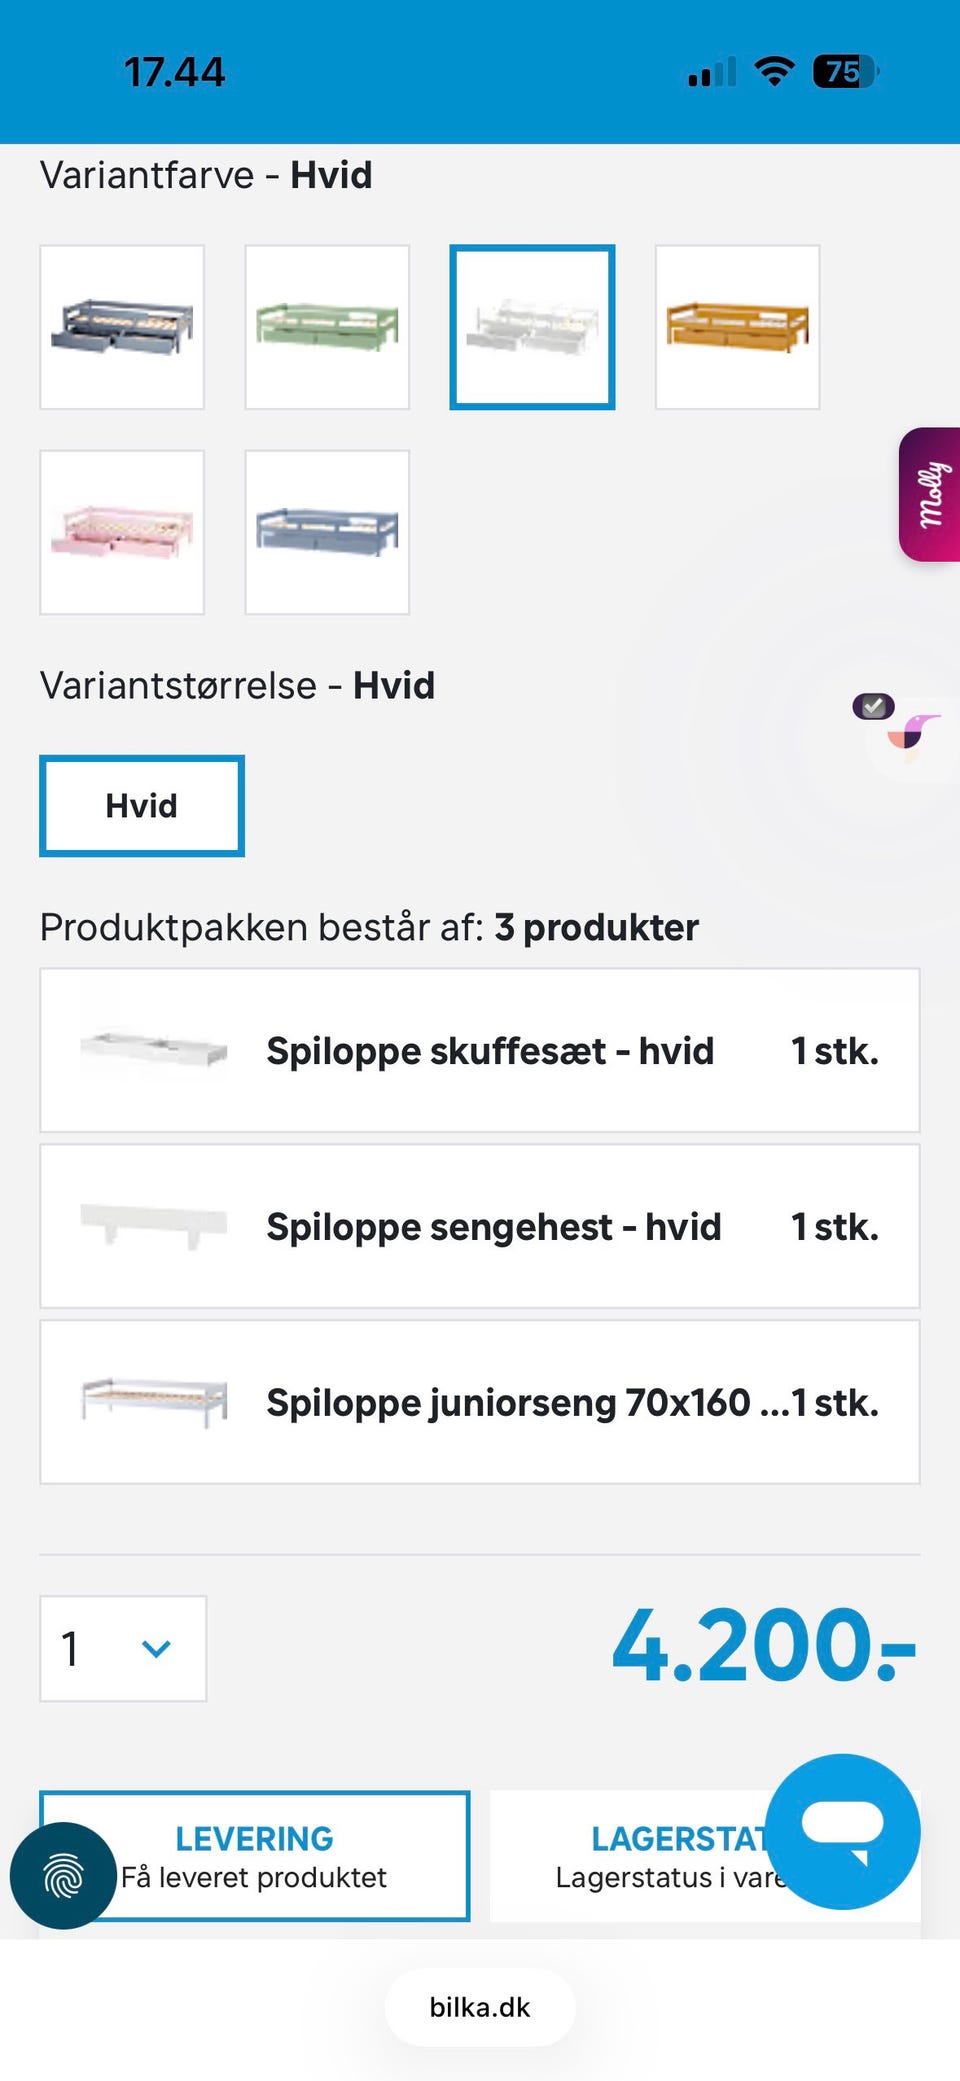This screenshot has height=2081, width=960.
Task: Toggle the small checkmark badge
Action: [873, 707]
